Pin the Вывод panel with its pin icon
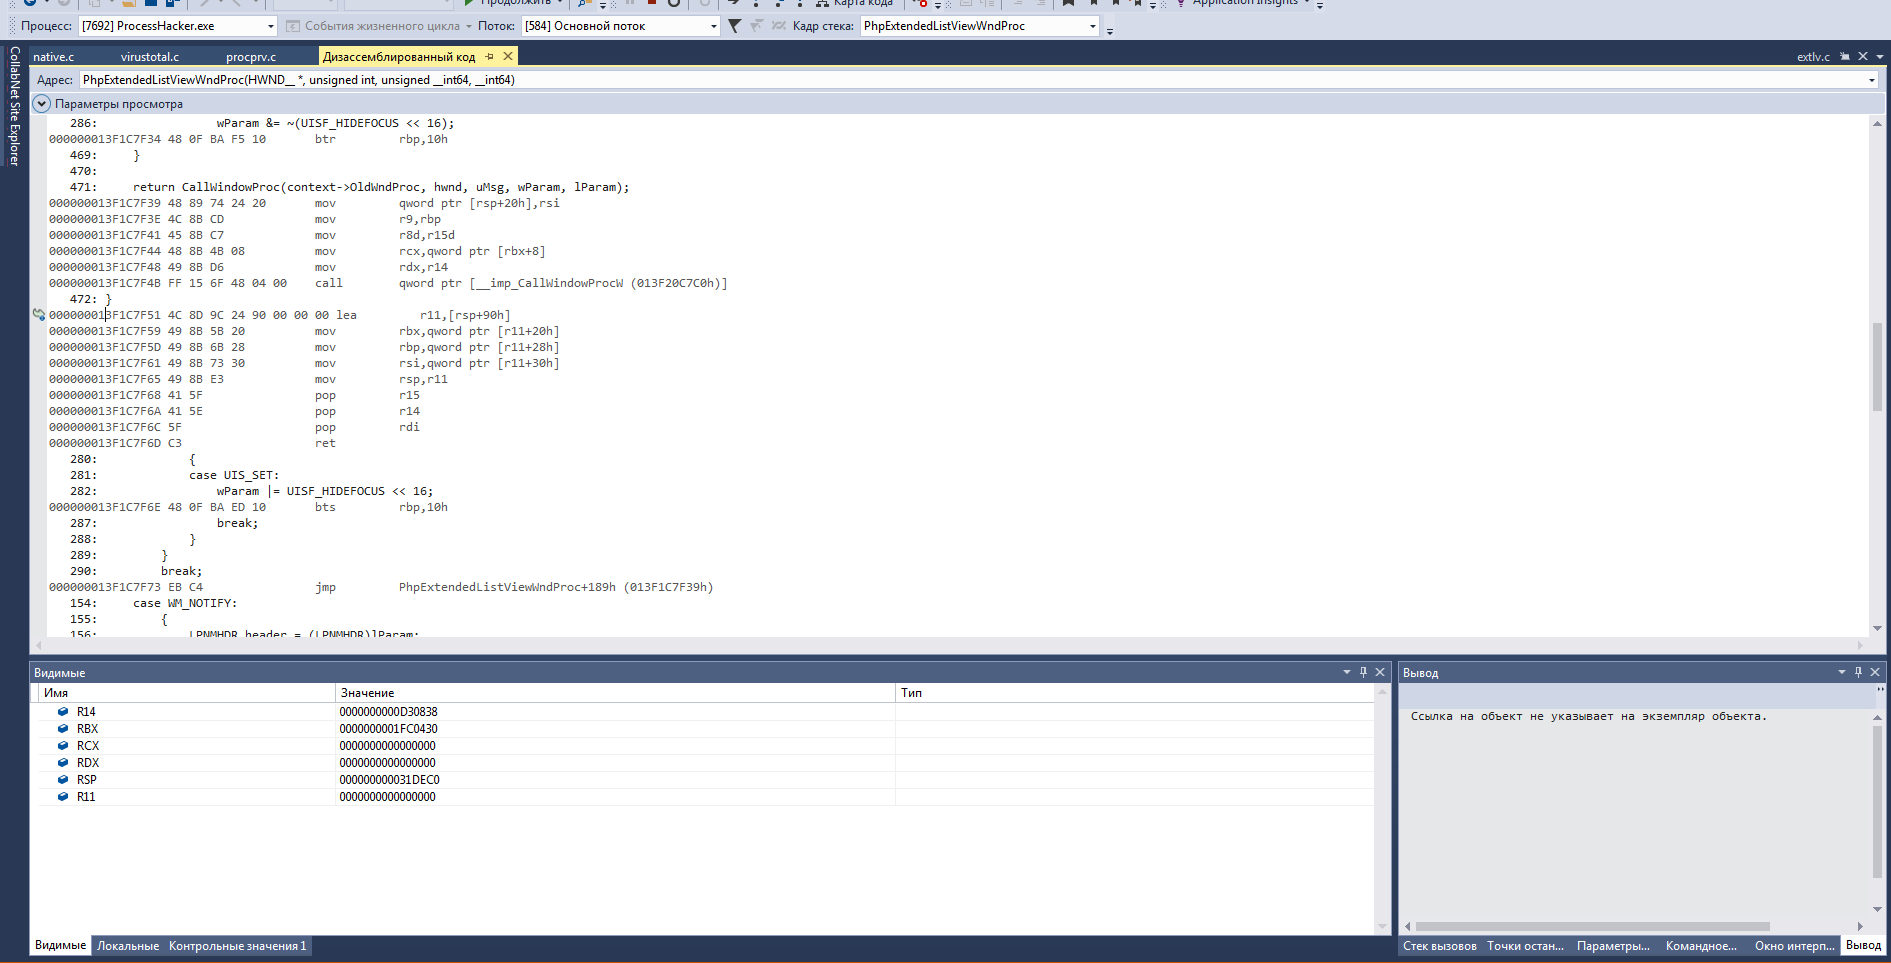This screenshot has height=963, width=1891. (1859, 672)
